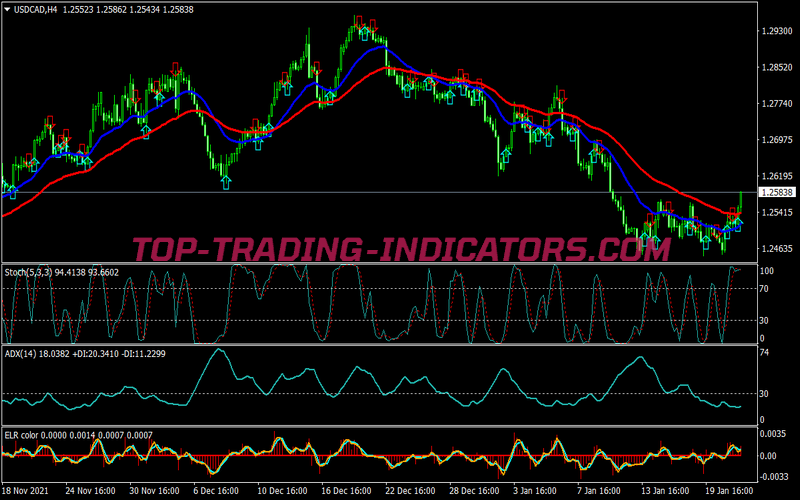Click the 1.28520 price scale label

(x=777, y=67)
